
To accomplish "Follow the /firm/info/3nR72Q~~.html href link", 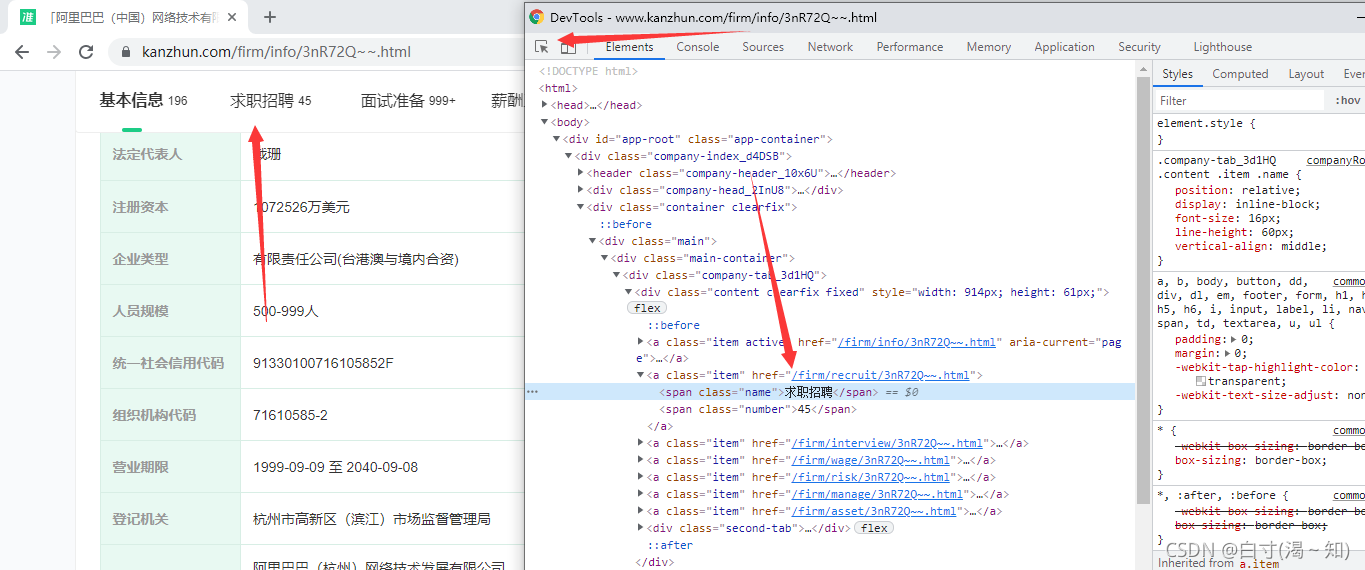I will [x=917, y=342].
